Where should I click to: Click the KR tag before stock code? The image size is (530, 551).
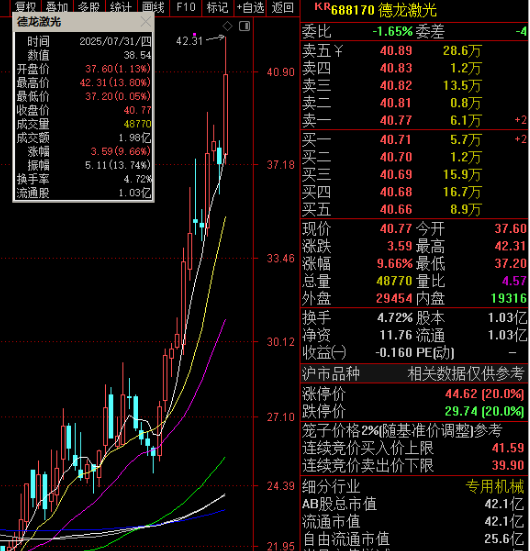click(322, 6)
